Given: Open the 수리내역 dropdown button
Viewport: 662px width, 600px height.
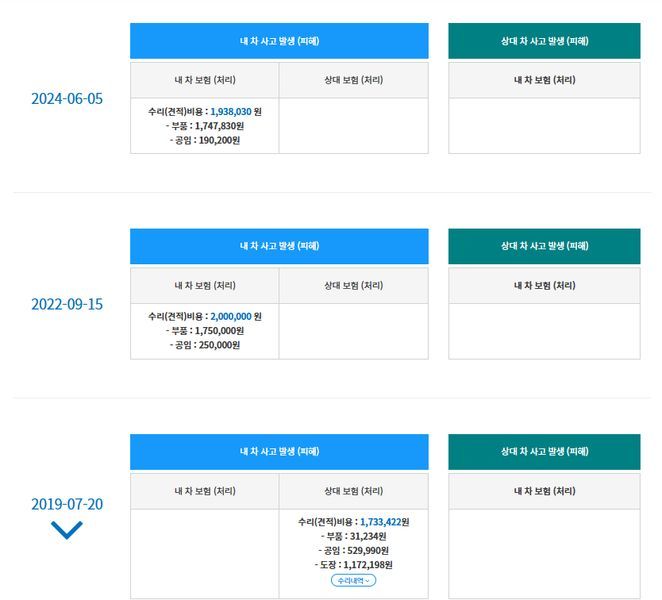Looking at the screenshot, I should (353, 581).
